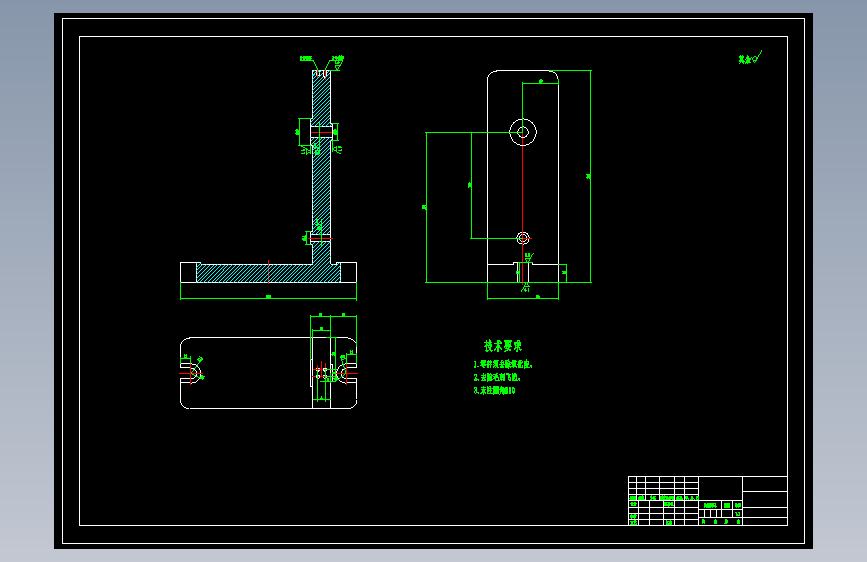The height and width of the screenshot is (562, 867).
Task: Click the base width dimension below section view
Action: tap(268, 298)
